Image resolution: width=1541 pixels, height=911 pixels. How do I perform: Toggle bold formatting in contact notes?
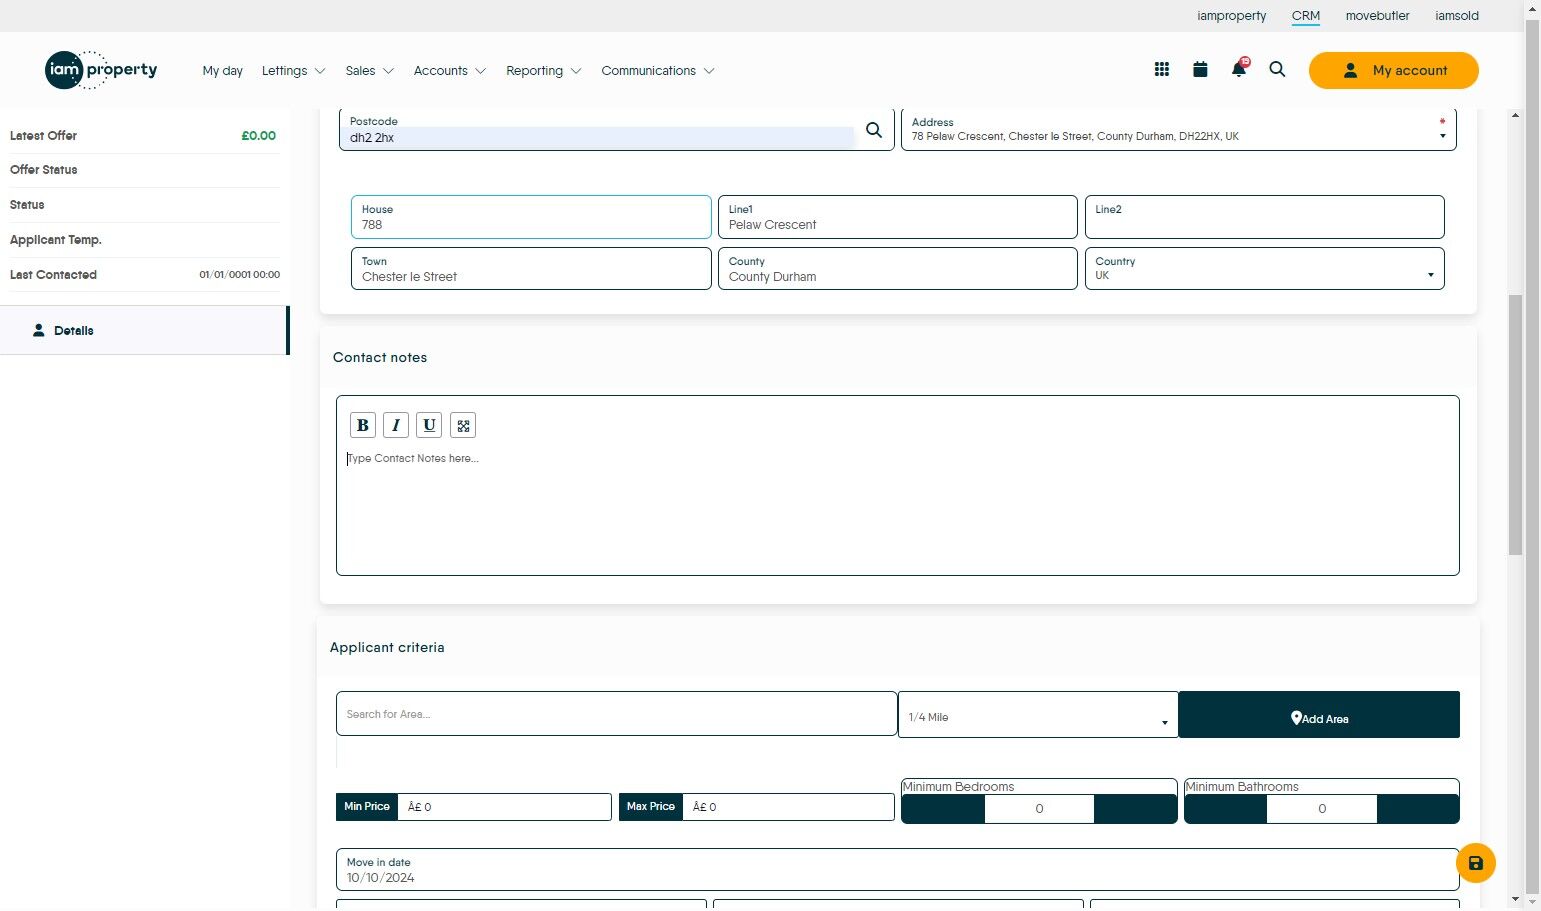tap(363, 425)
